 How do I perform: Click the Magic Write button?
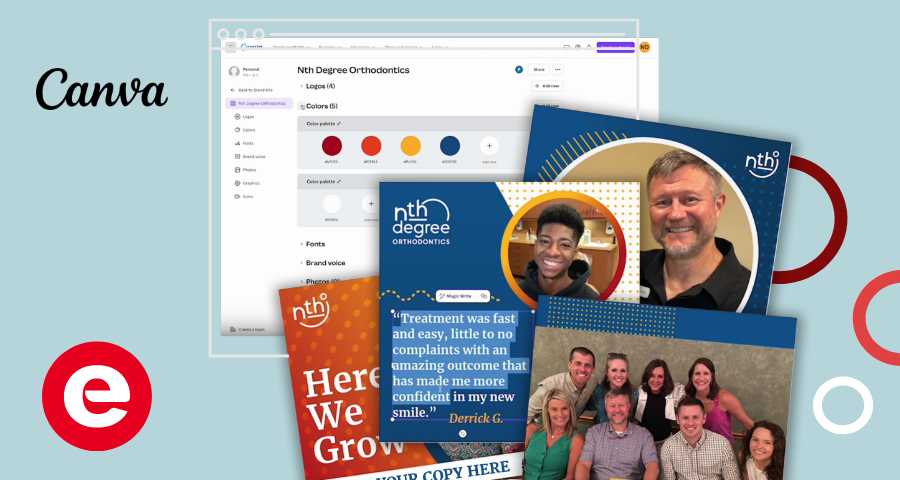pos(456,296)
